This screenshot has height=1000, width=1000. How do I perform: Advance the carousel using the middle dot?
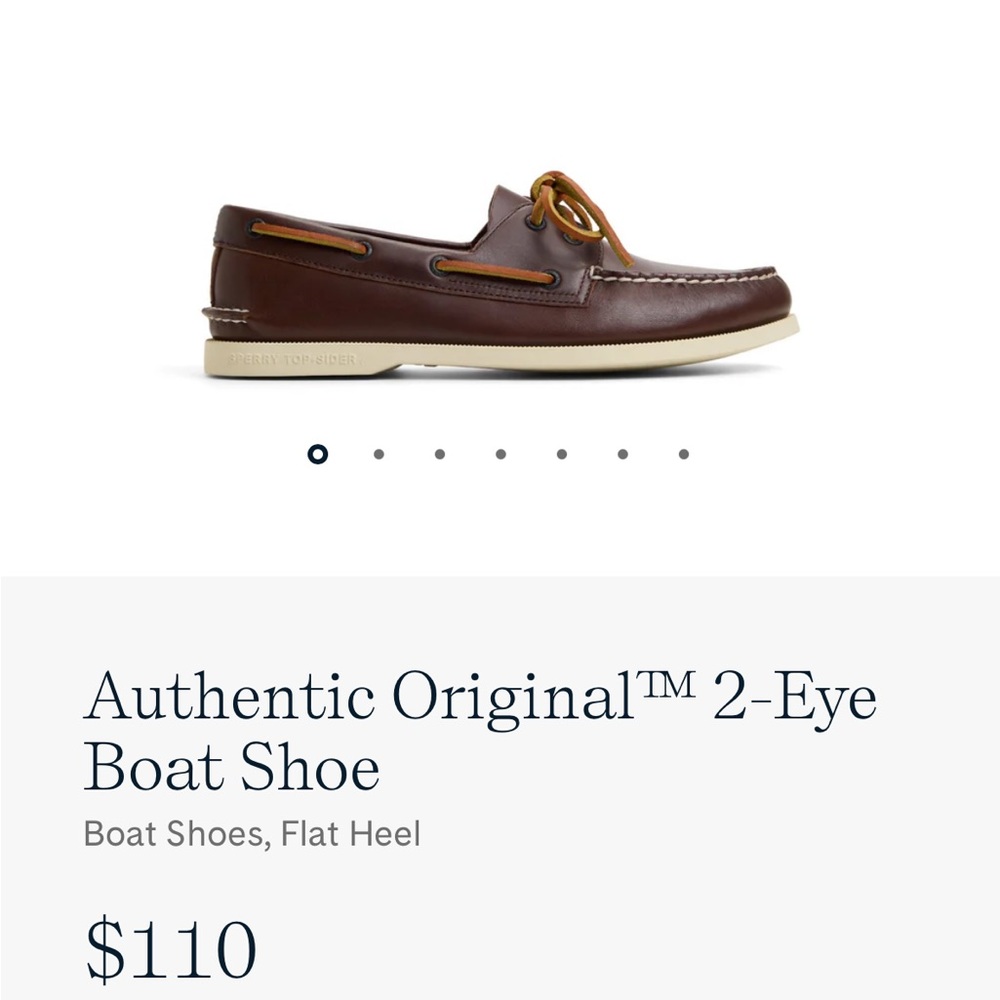coord(500,455)
